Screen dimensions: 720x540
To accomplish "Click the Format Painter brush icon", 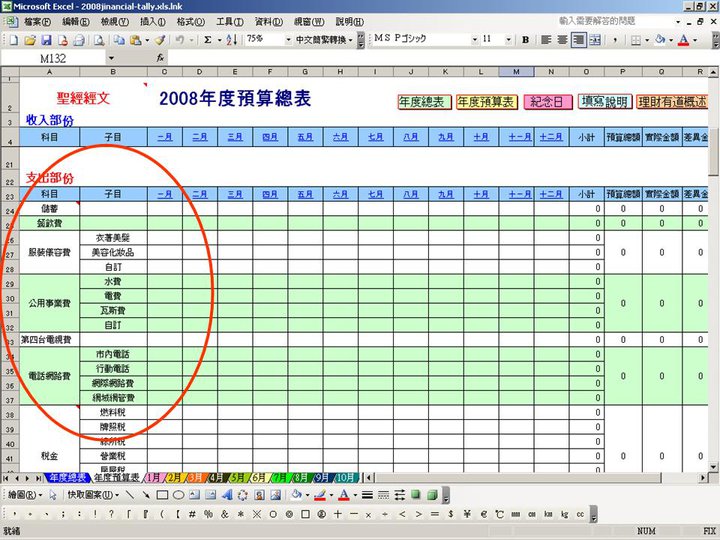I will pos(160,40).
